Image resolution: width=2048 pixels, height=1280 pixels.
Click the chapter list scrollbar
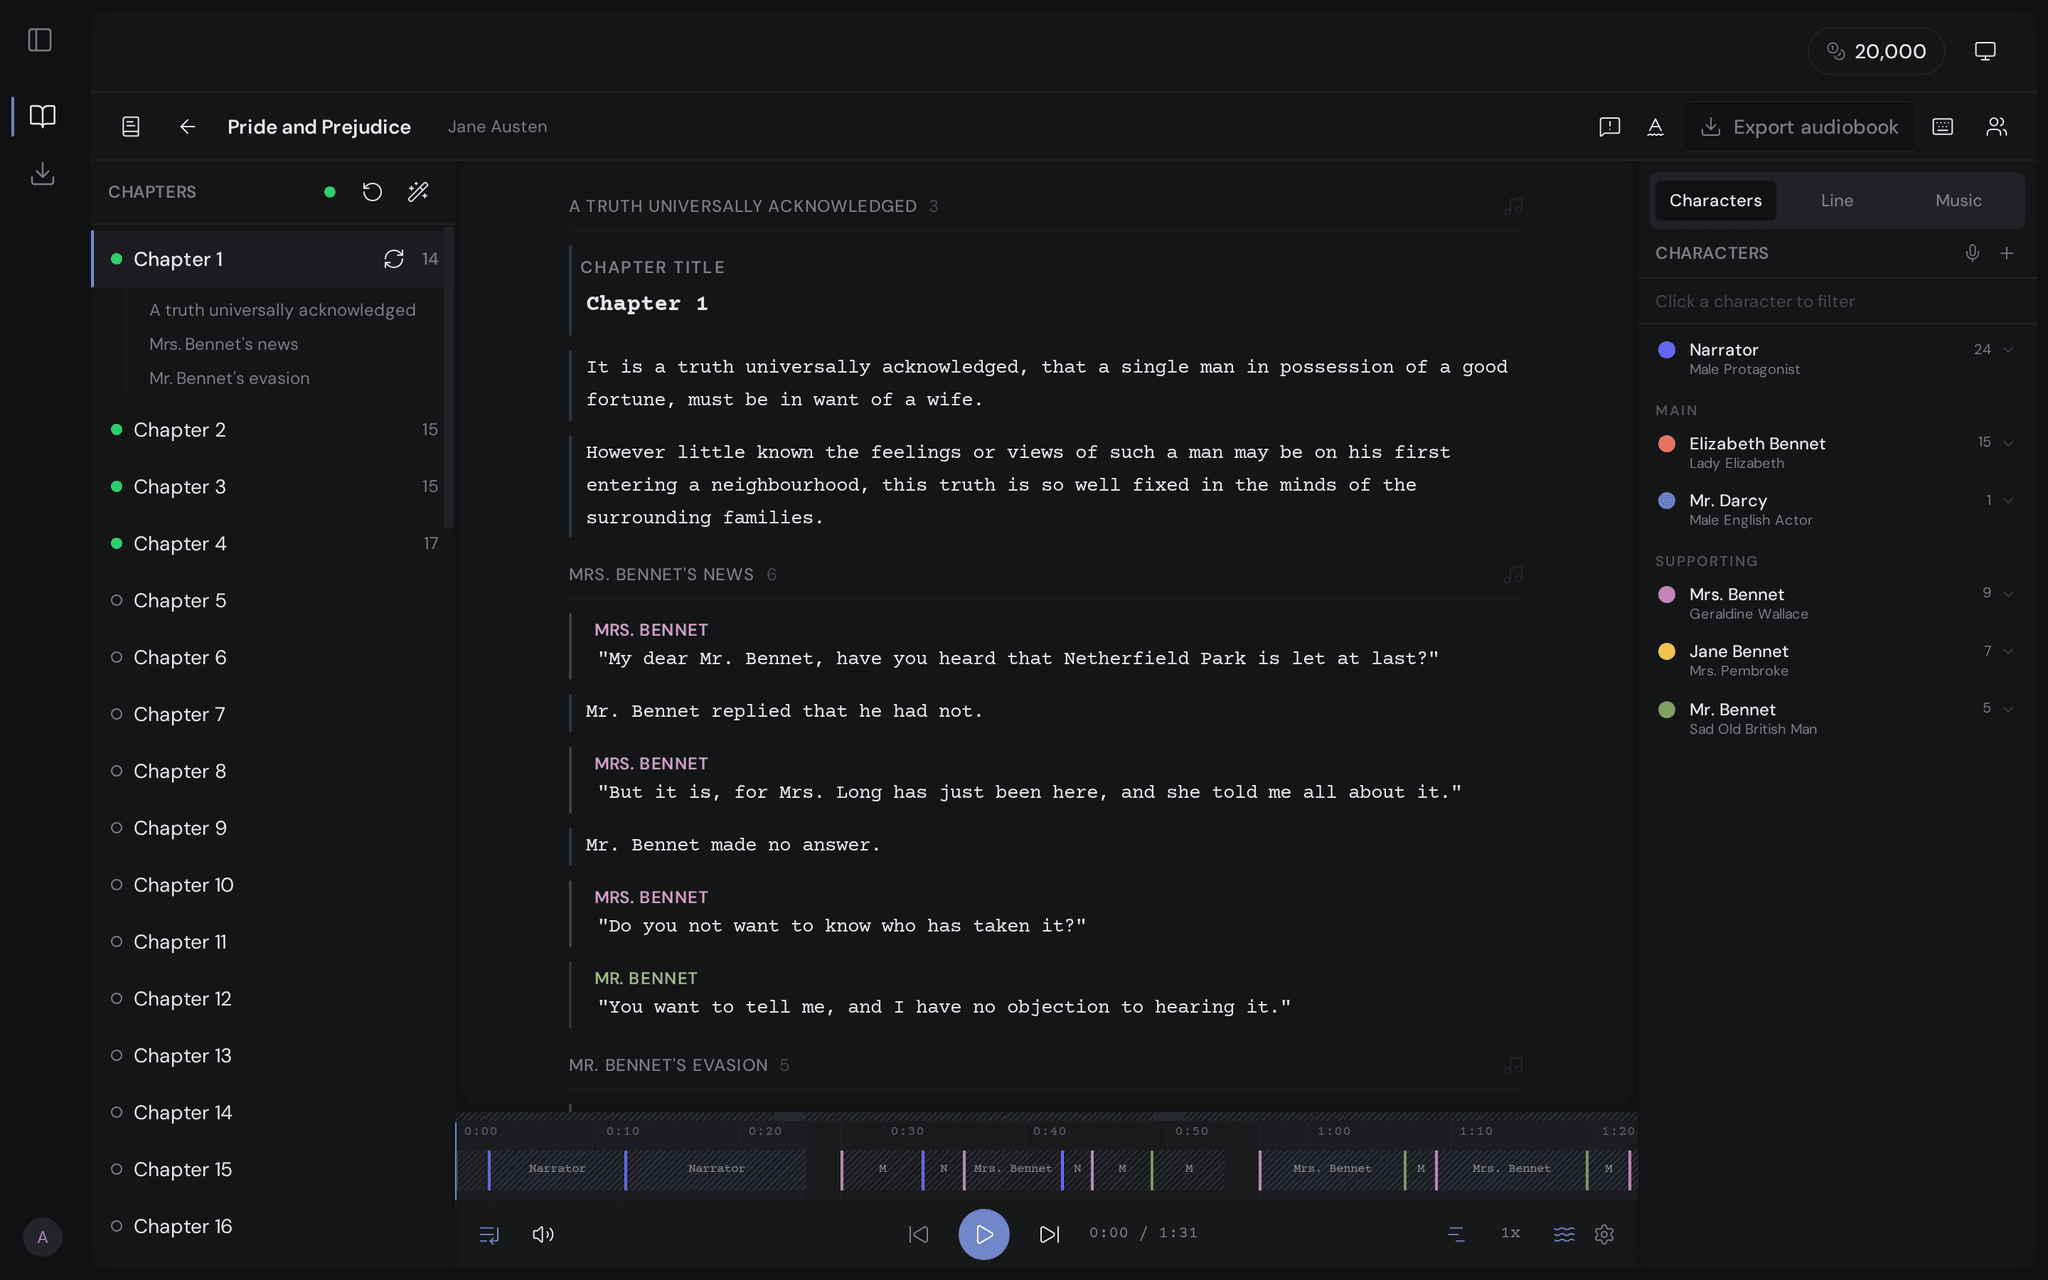pos(449,378)
